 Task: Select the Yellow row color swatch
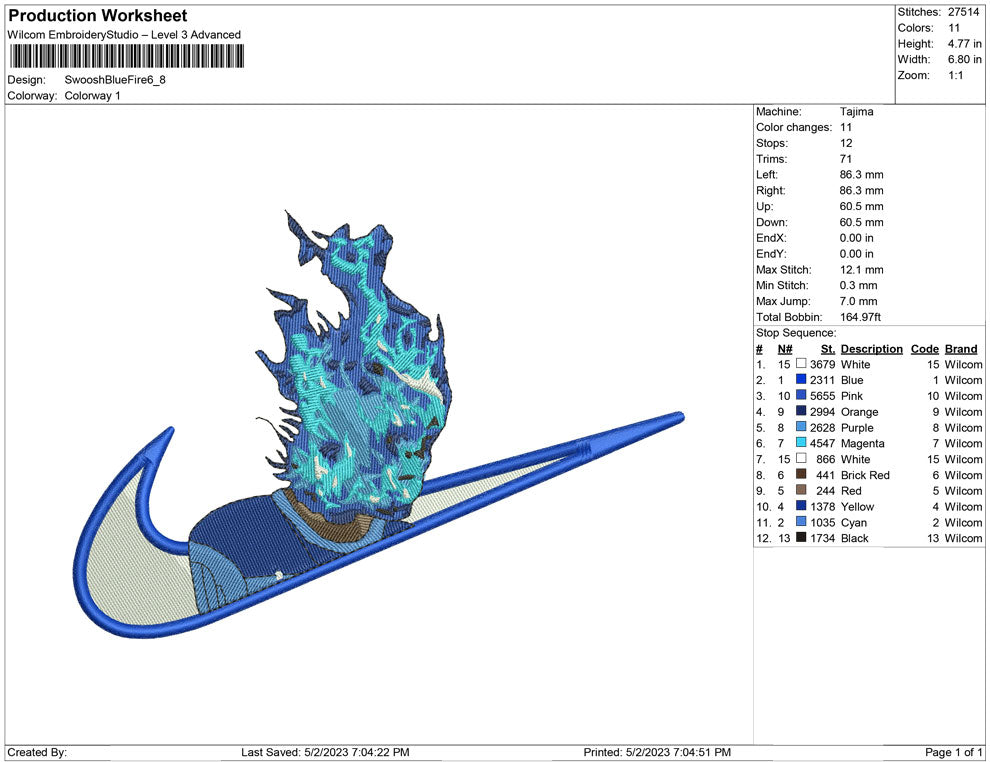pos(801,507)
